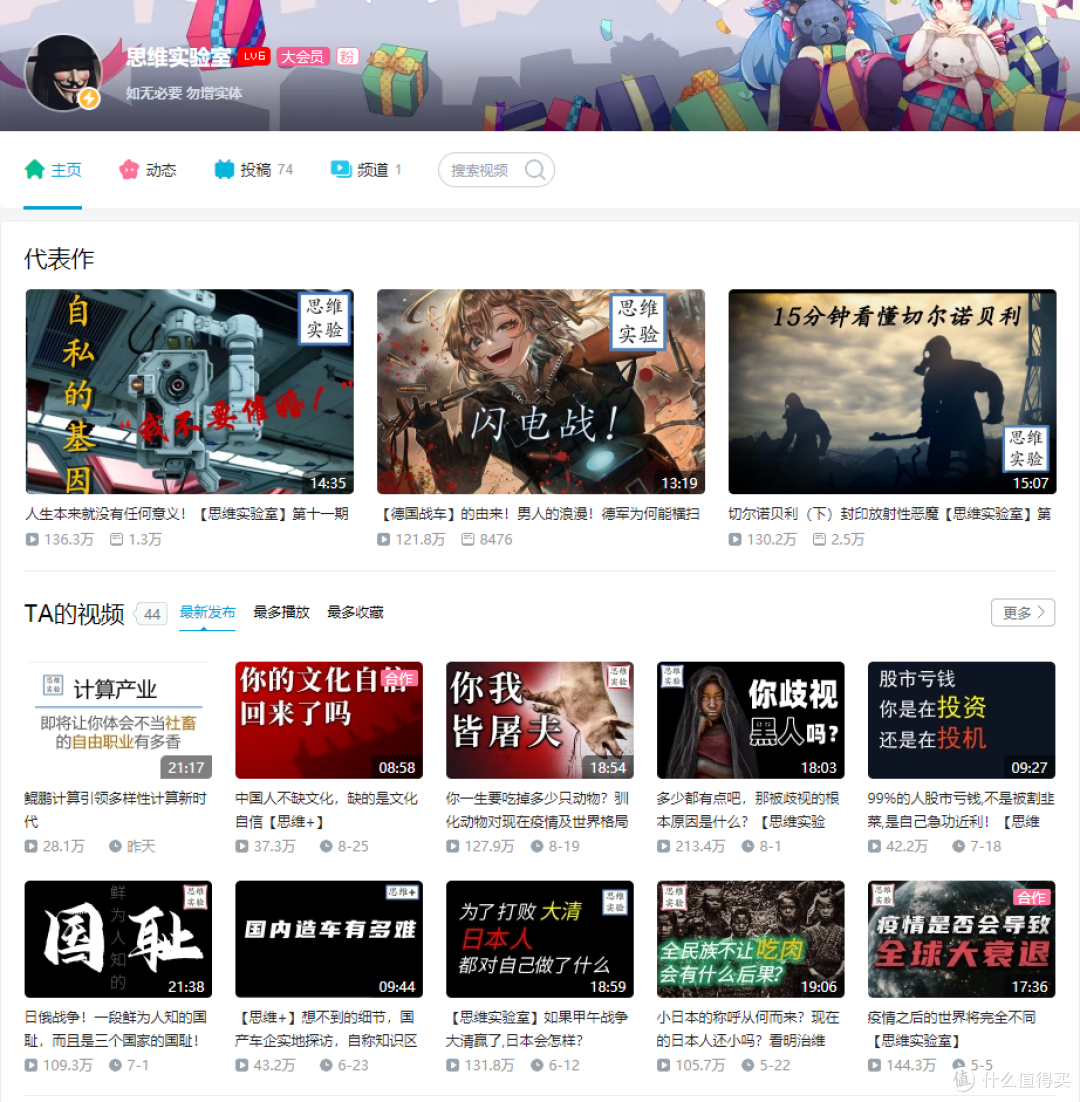Click the blue TV 投稿 icon

[224, 169]
